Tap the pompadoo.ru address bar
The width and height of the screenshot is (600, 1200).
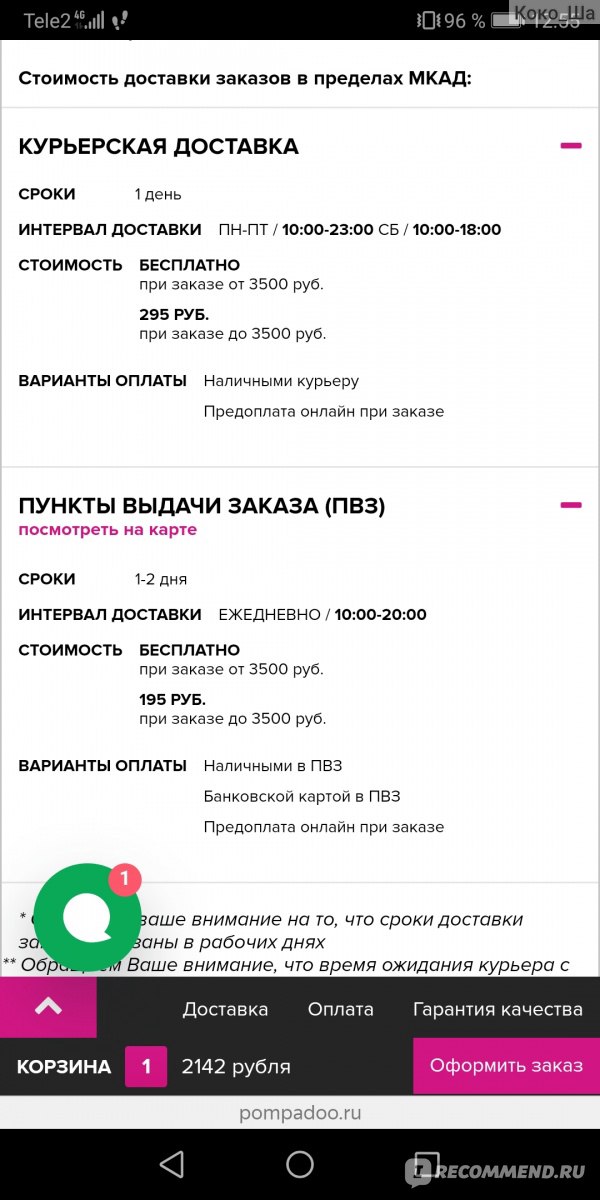(300, 1113)
